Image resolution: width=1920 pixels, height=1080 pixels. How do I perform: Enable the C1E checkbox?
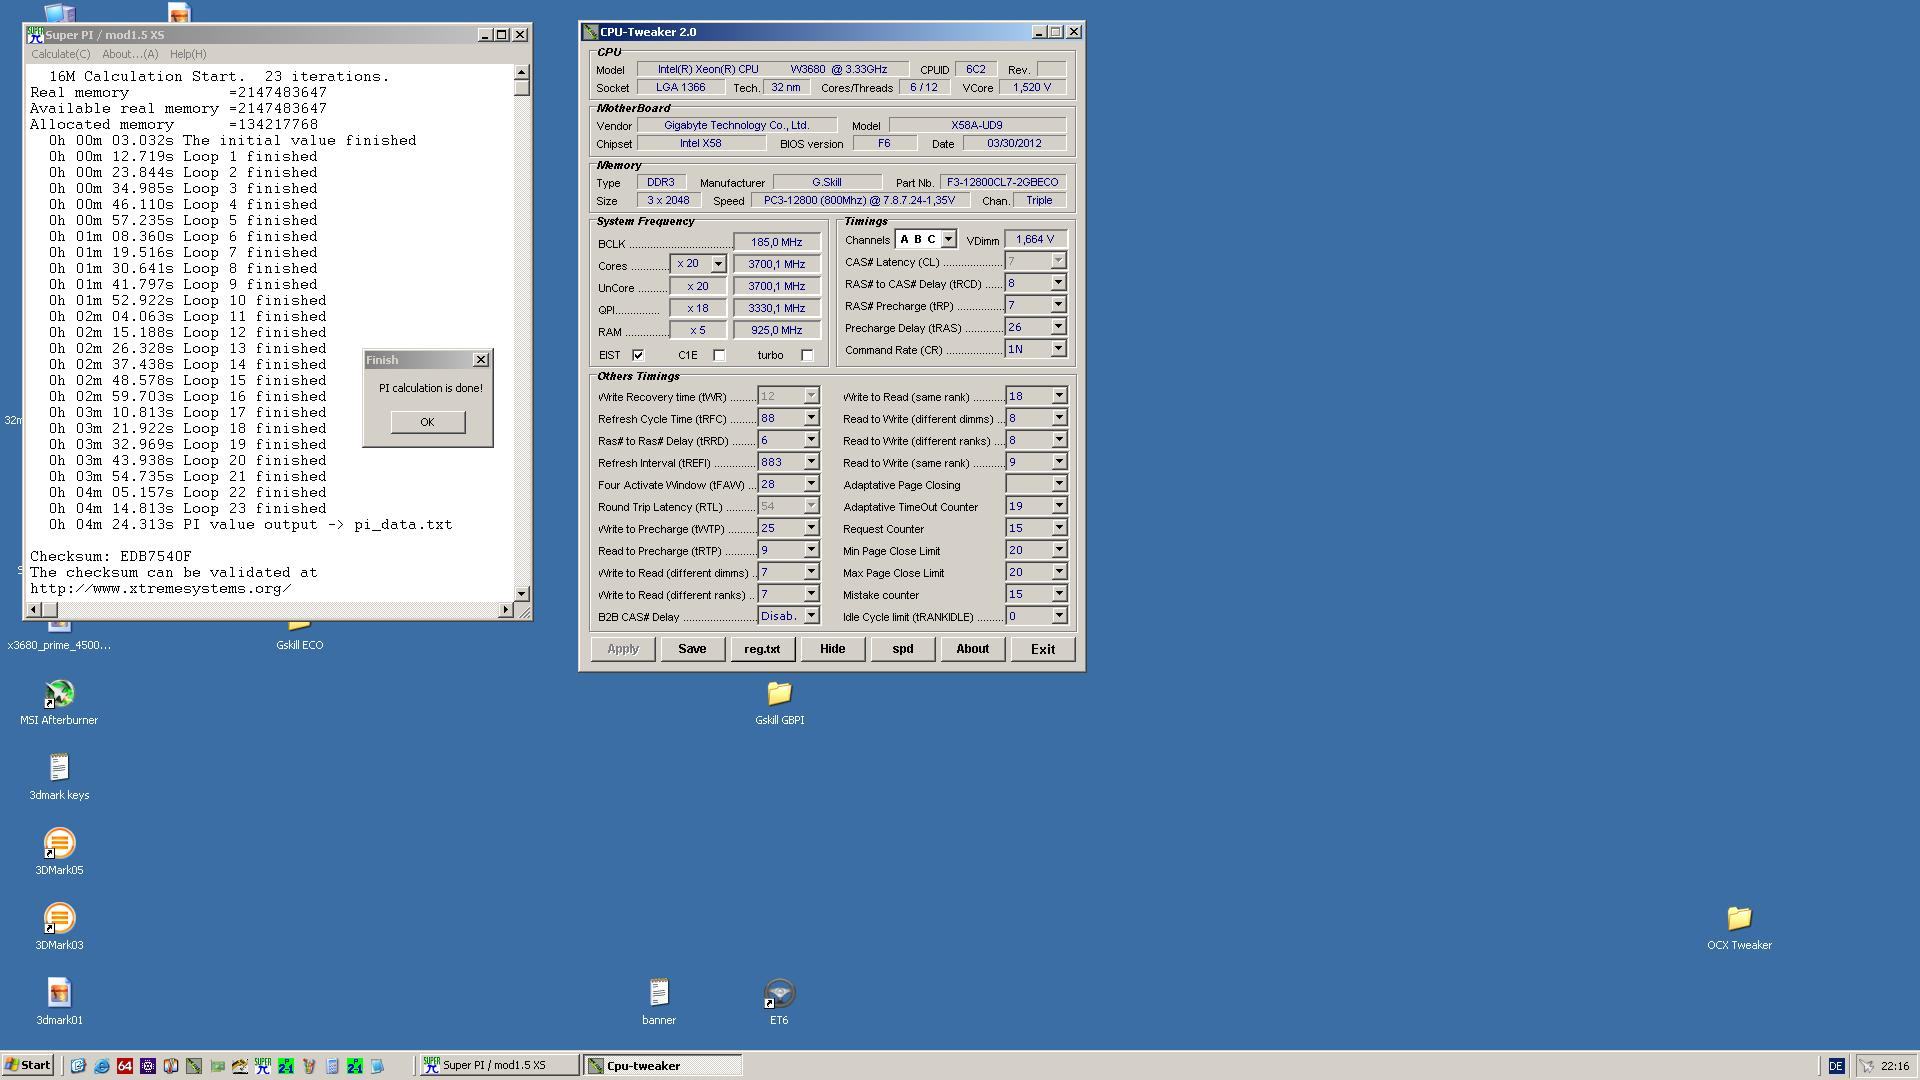click(719, 355)
